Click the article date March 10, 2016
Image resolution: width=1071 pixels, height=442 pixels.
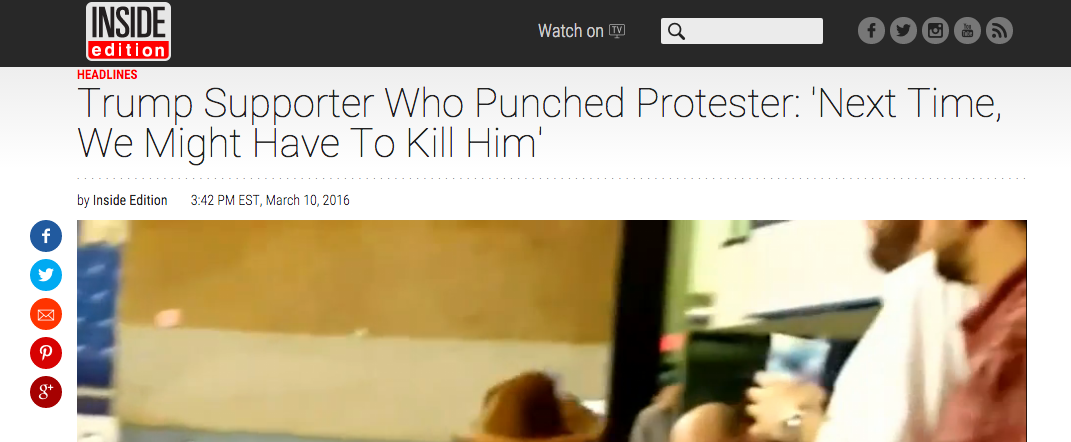point(307,200)
